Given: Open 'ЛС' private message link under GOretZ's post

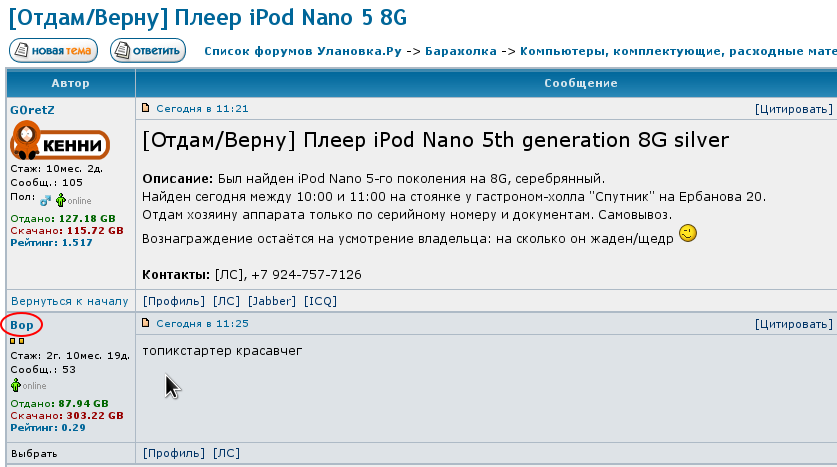Looking at the screenshot, I should click(x=226, y=301).
